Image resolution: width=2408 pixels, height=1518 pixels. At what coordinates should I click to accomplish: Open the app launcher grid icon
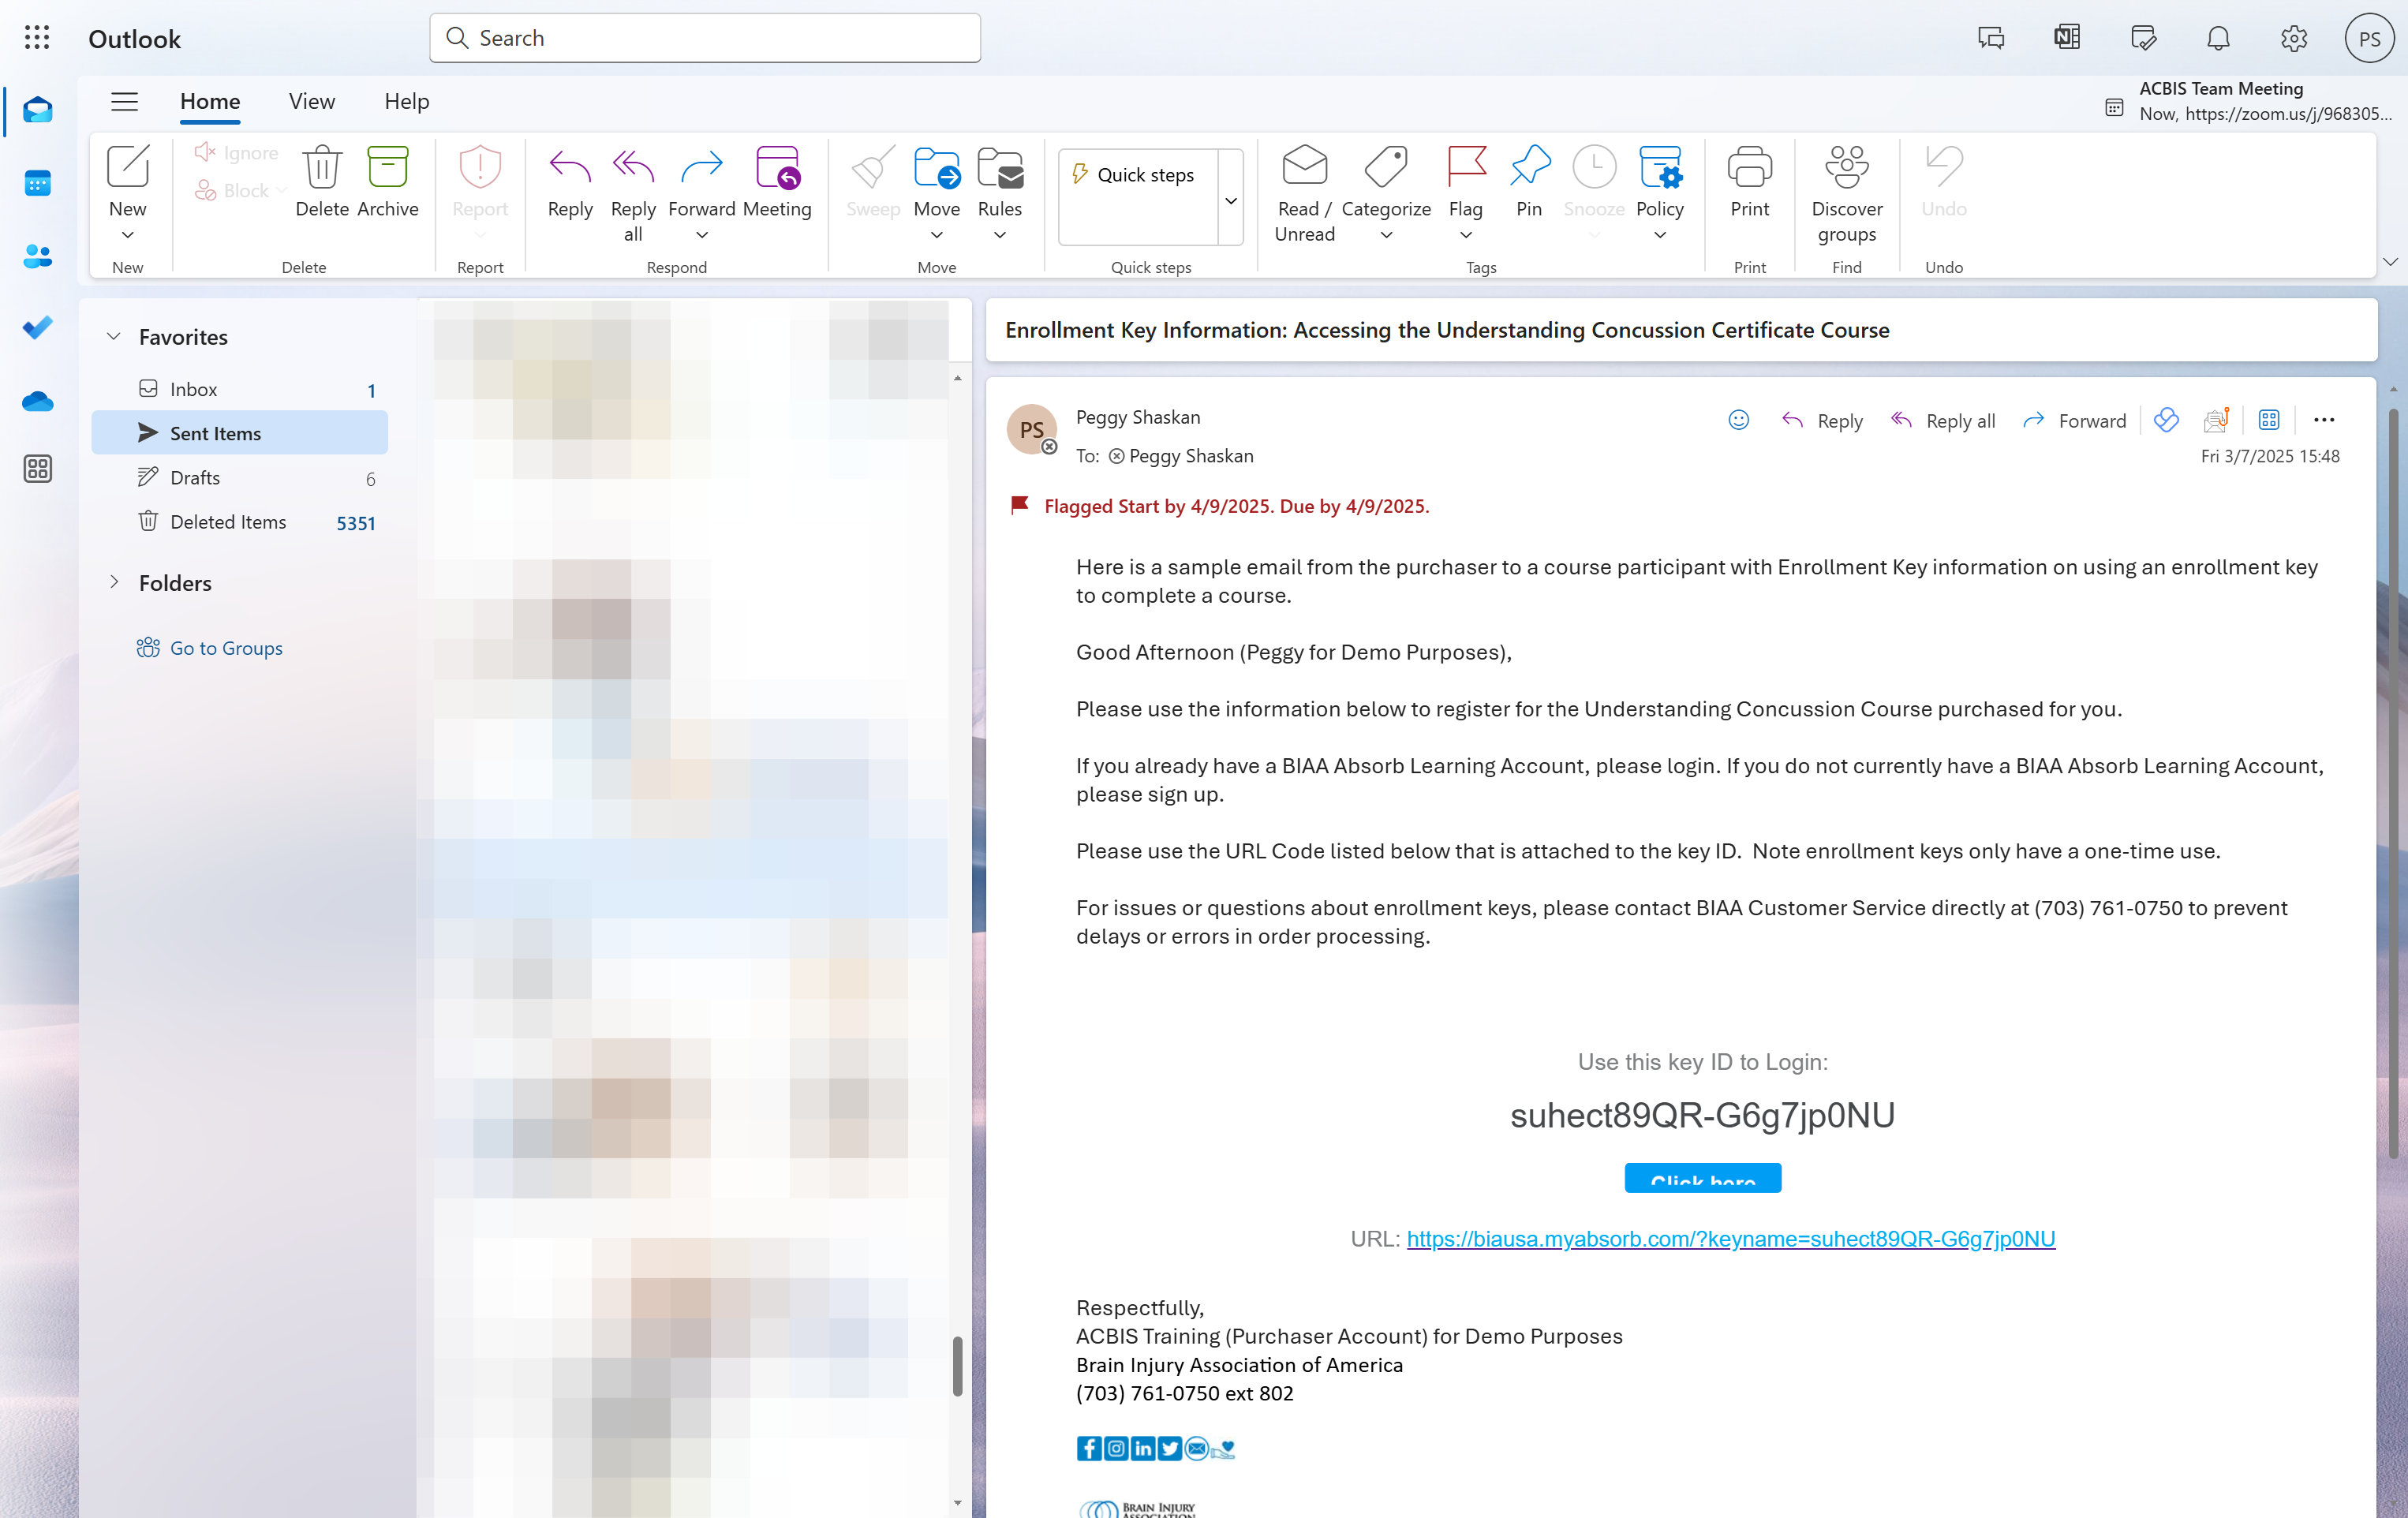coord(37,38)
